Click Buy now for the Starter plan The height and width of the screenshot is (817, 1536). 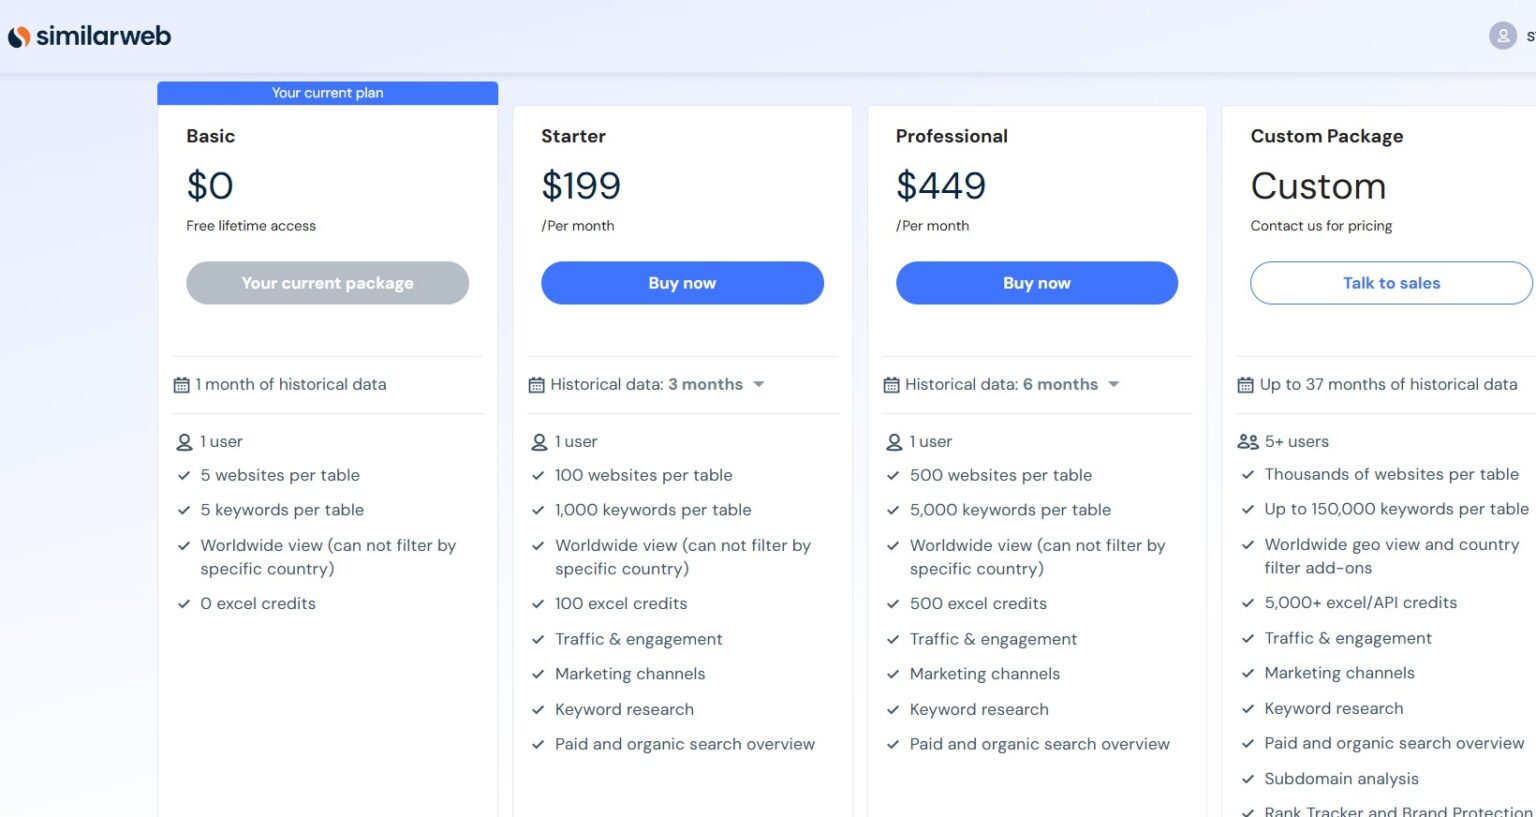[682, 283]
